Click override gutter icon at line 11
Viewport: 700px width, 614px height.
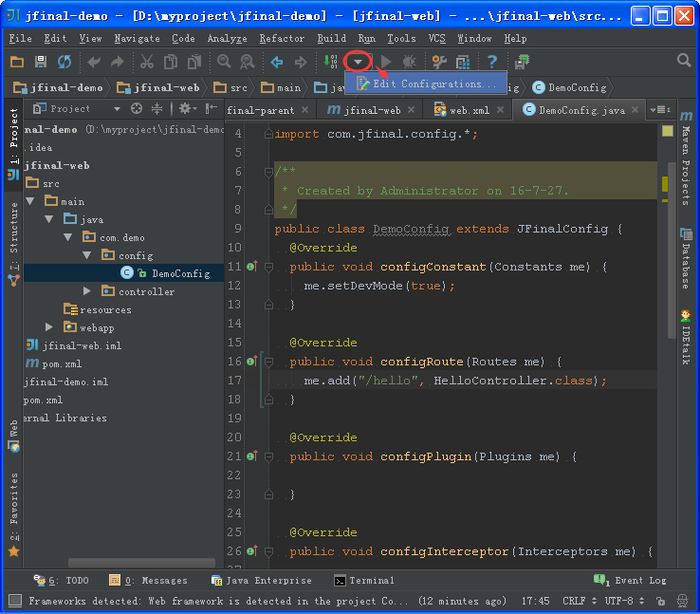click(251, 267)
